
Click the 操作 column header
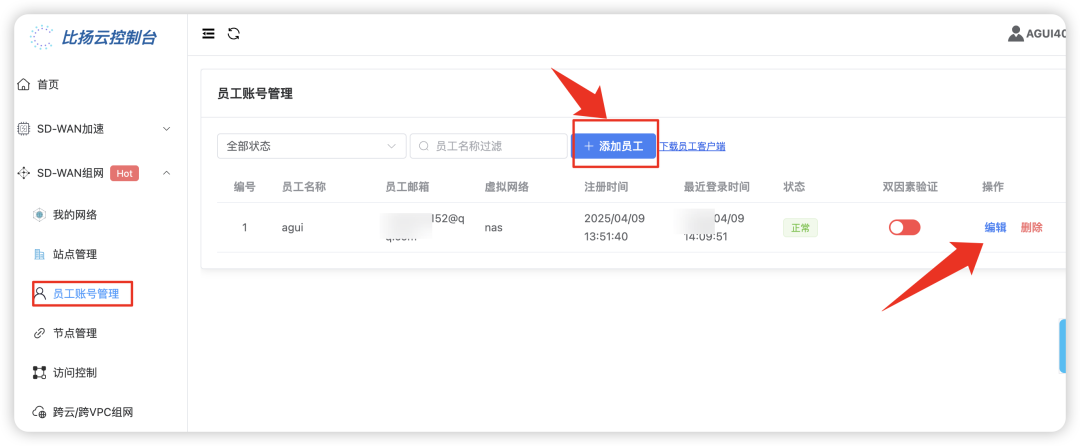[x=993, y=187]
